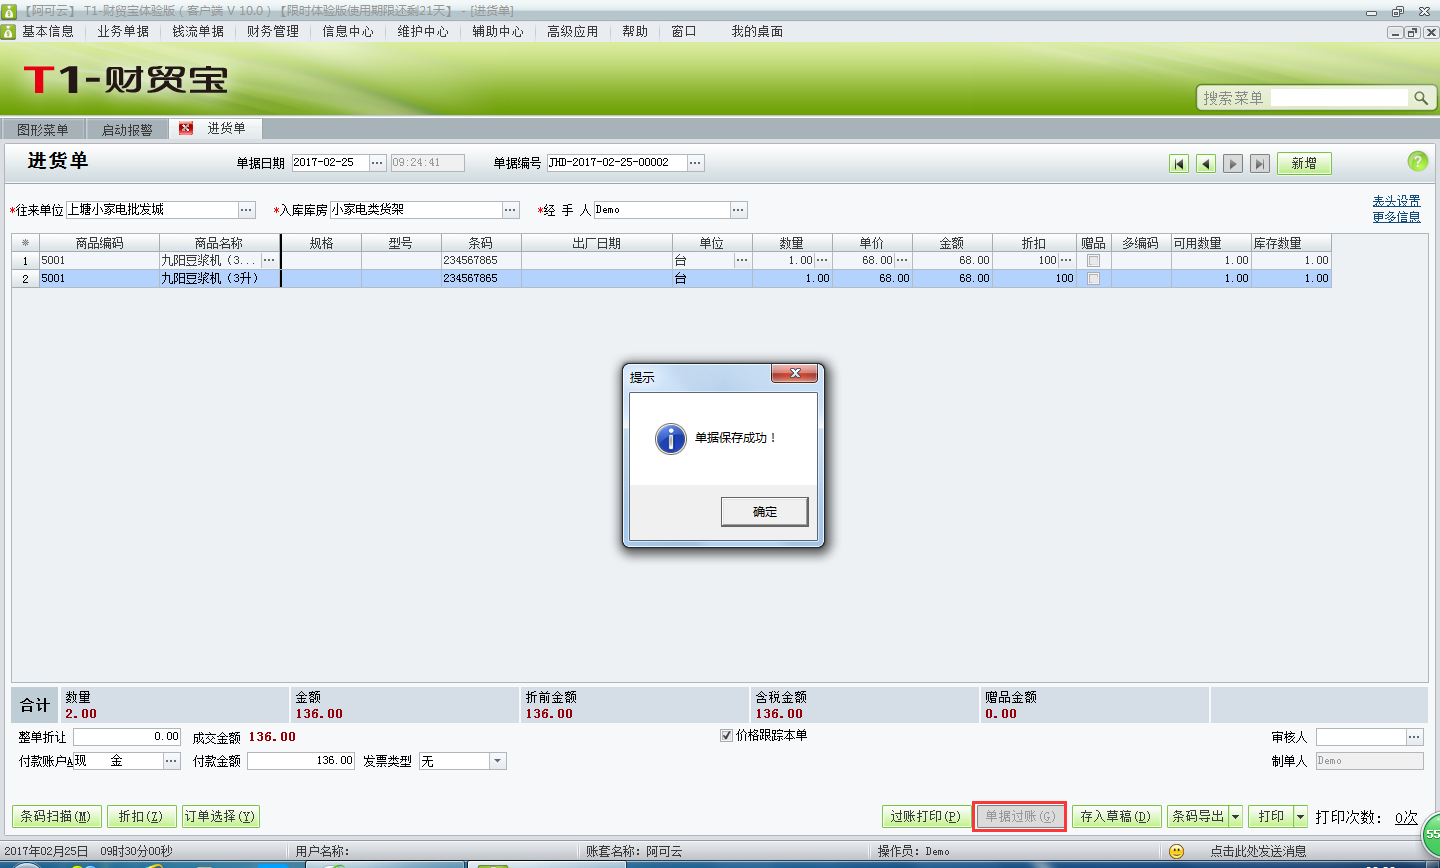Image resolution: width=1440 pixels, height=868 pixels.
Task: Go to the previous voucher record
Action: tap(1205, 162)
